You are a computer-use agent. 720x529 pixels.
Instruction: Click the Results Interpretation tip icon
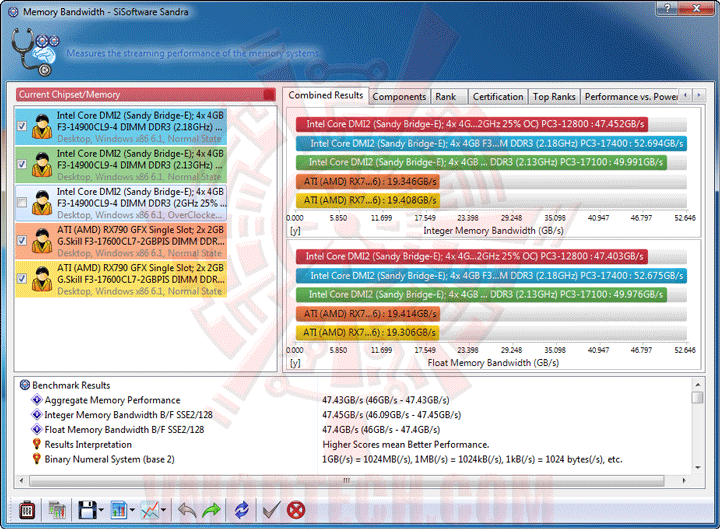[x=37, y=444]
